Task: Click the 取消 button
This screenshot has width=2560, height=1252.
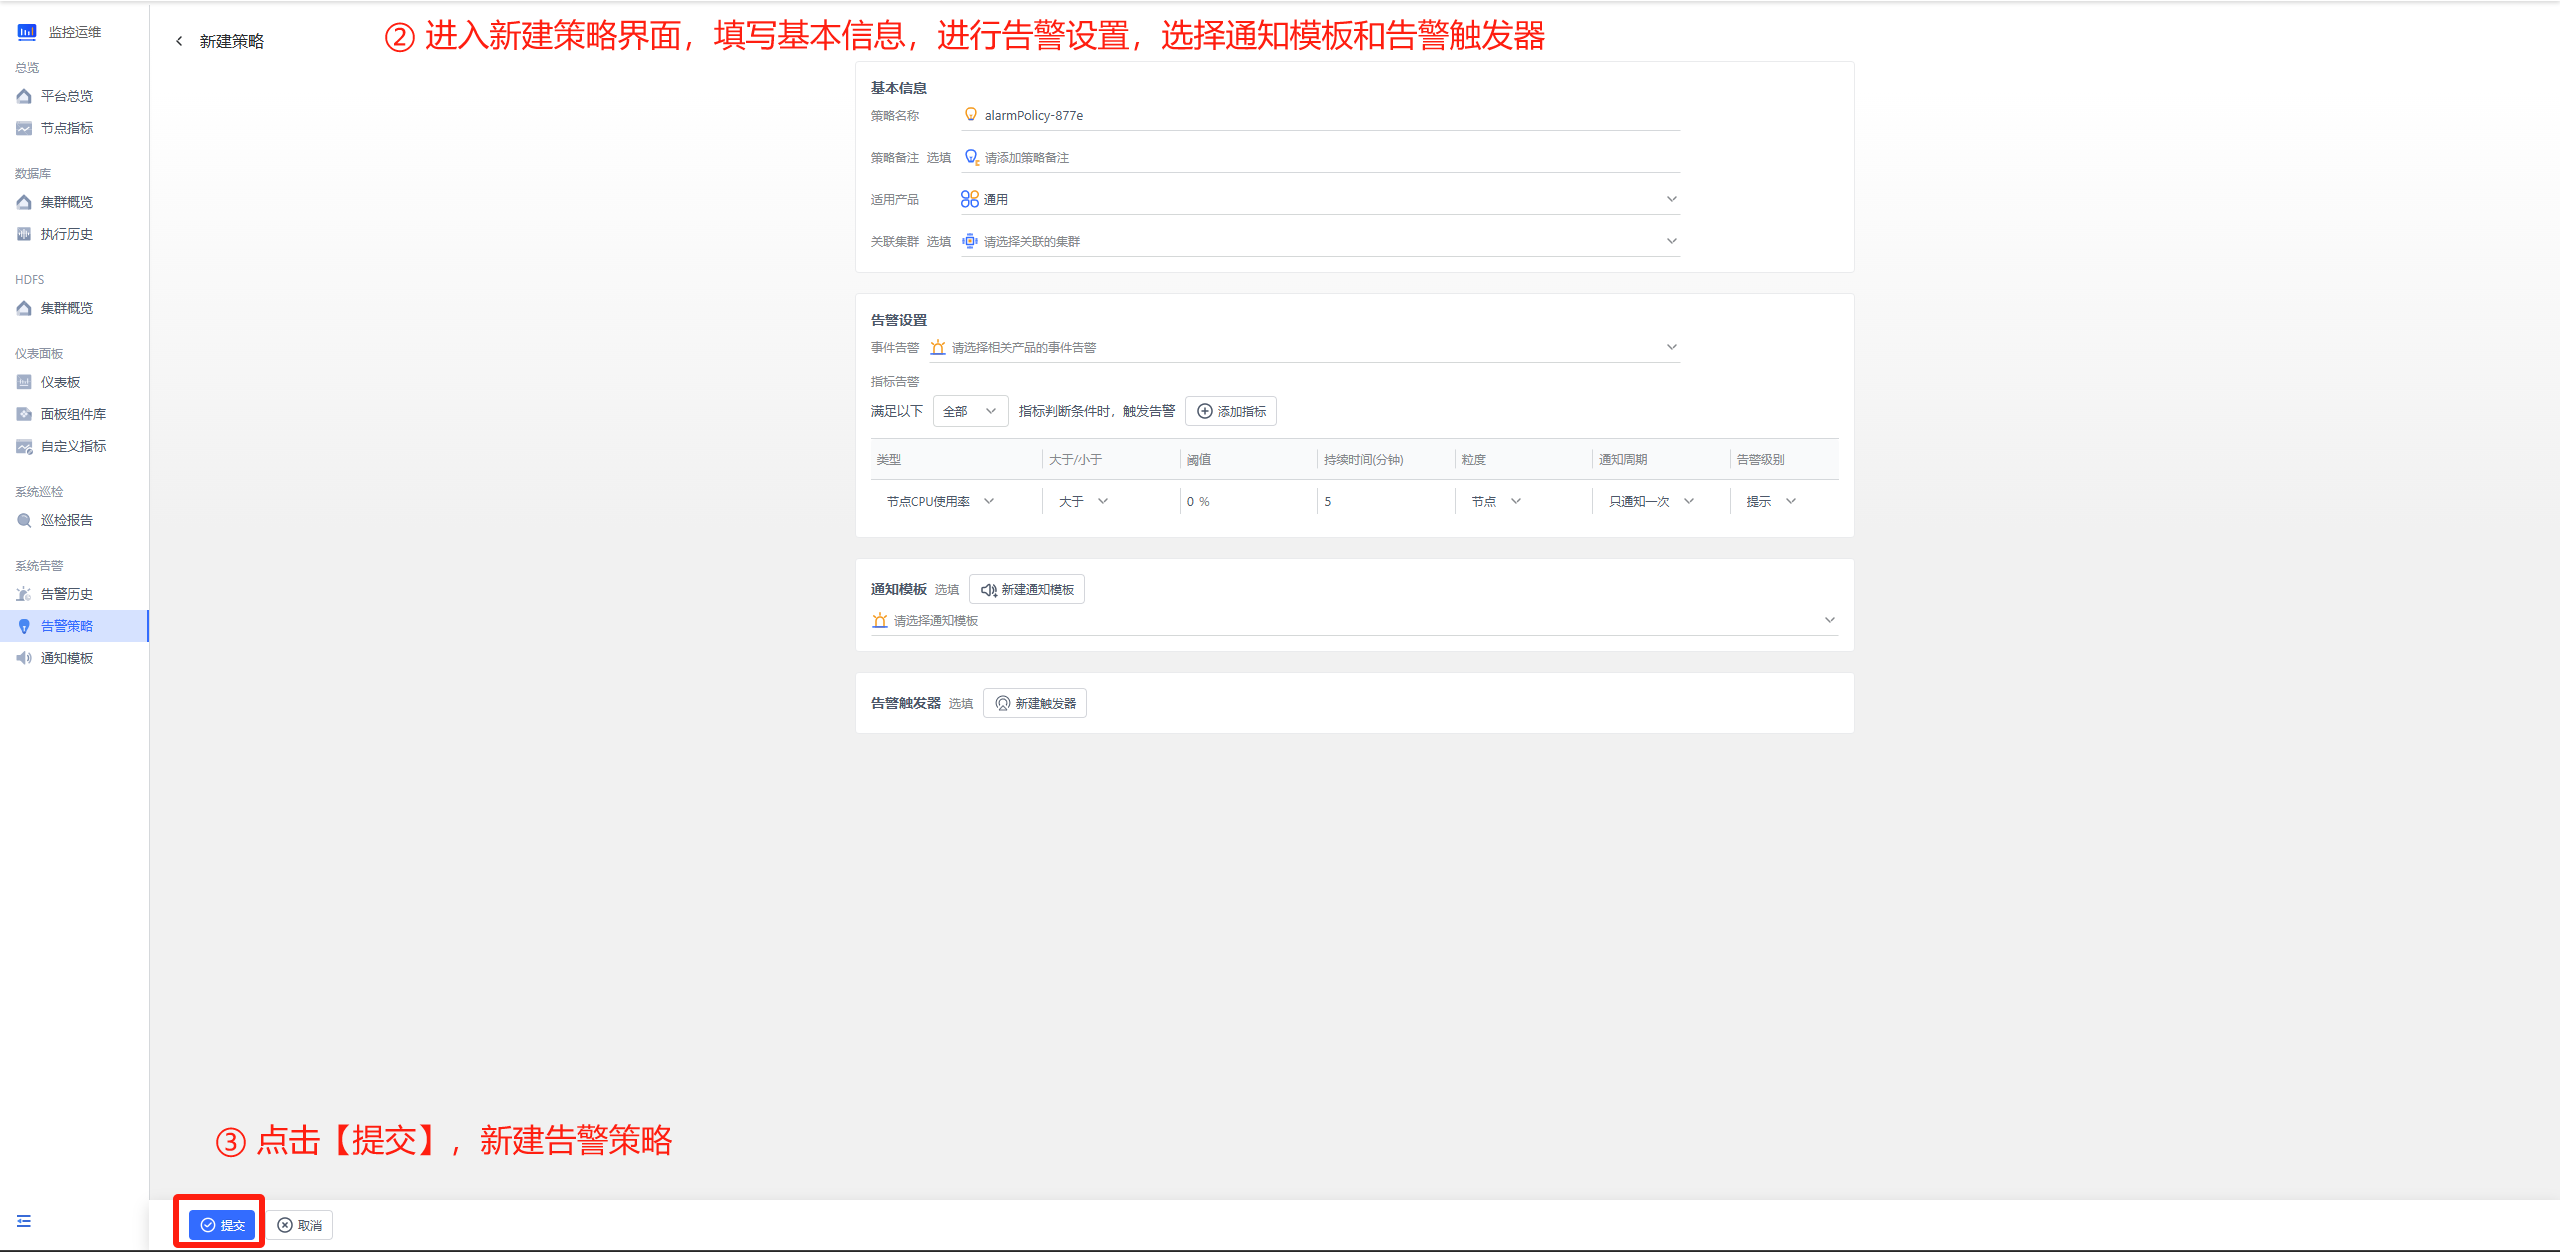Action: [x=300, y=1225]
